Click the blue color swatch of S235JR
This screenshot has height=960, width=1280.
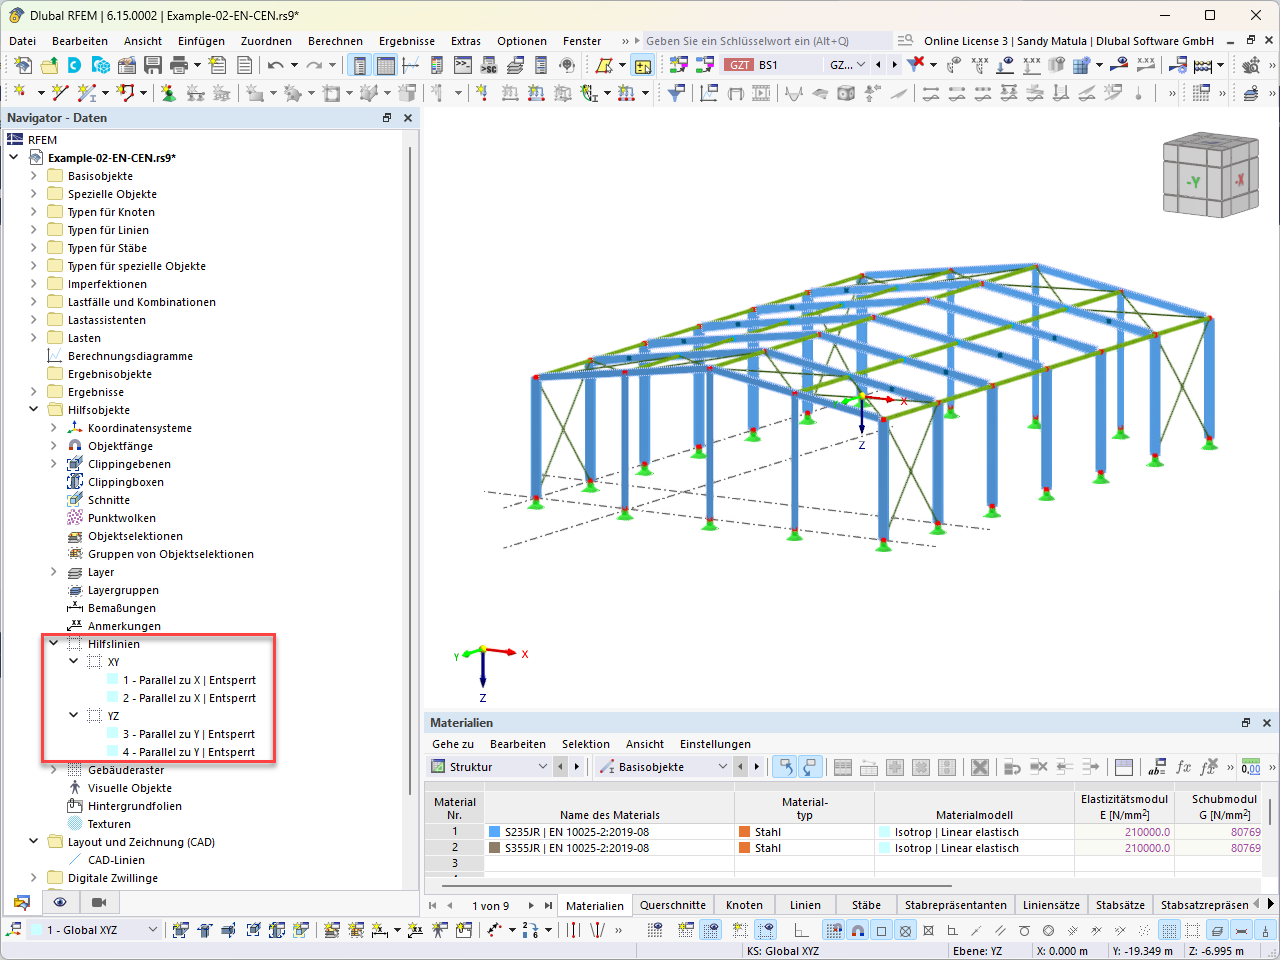tap(494, 832)
